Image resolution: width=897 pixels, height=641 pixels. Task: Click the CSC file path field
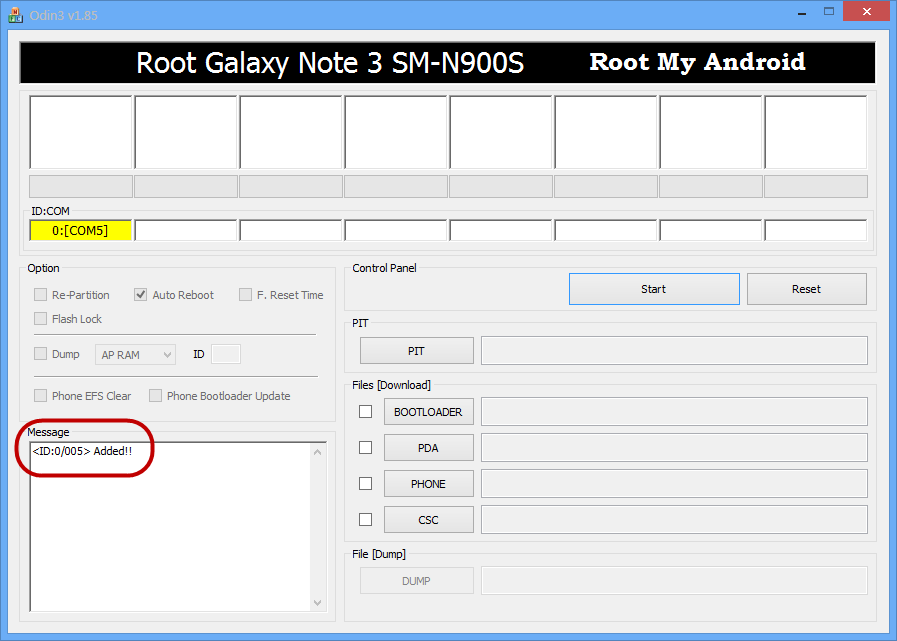click(x=674, y=520)
